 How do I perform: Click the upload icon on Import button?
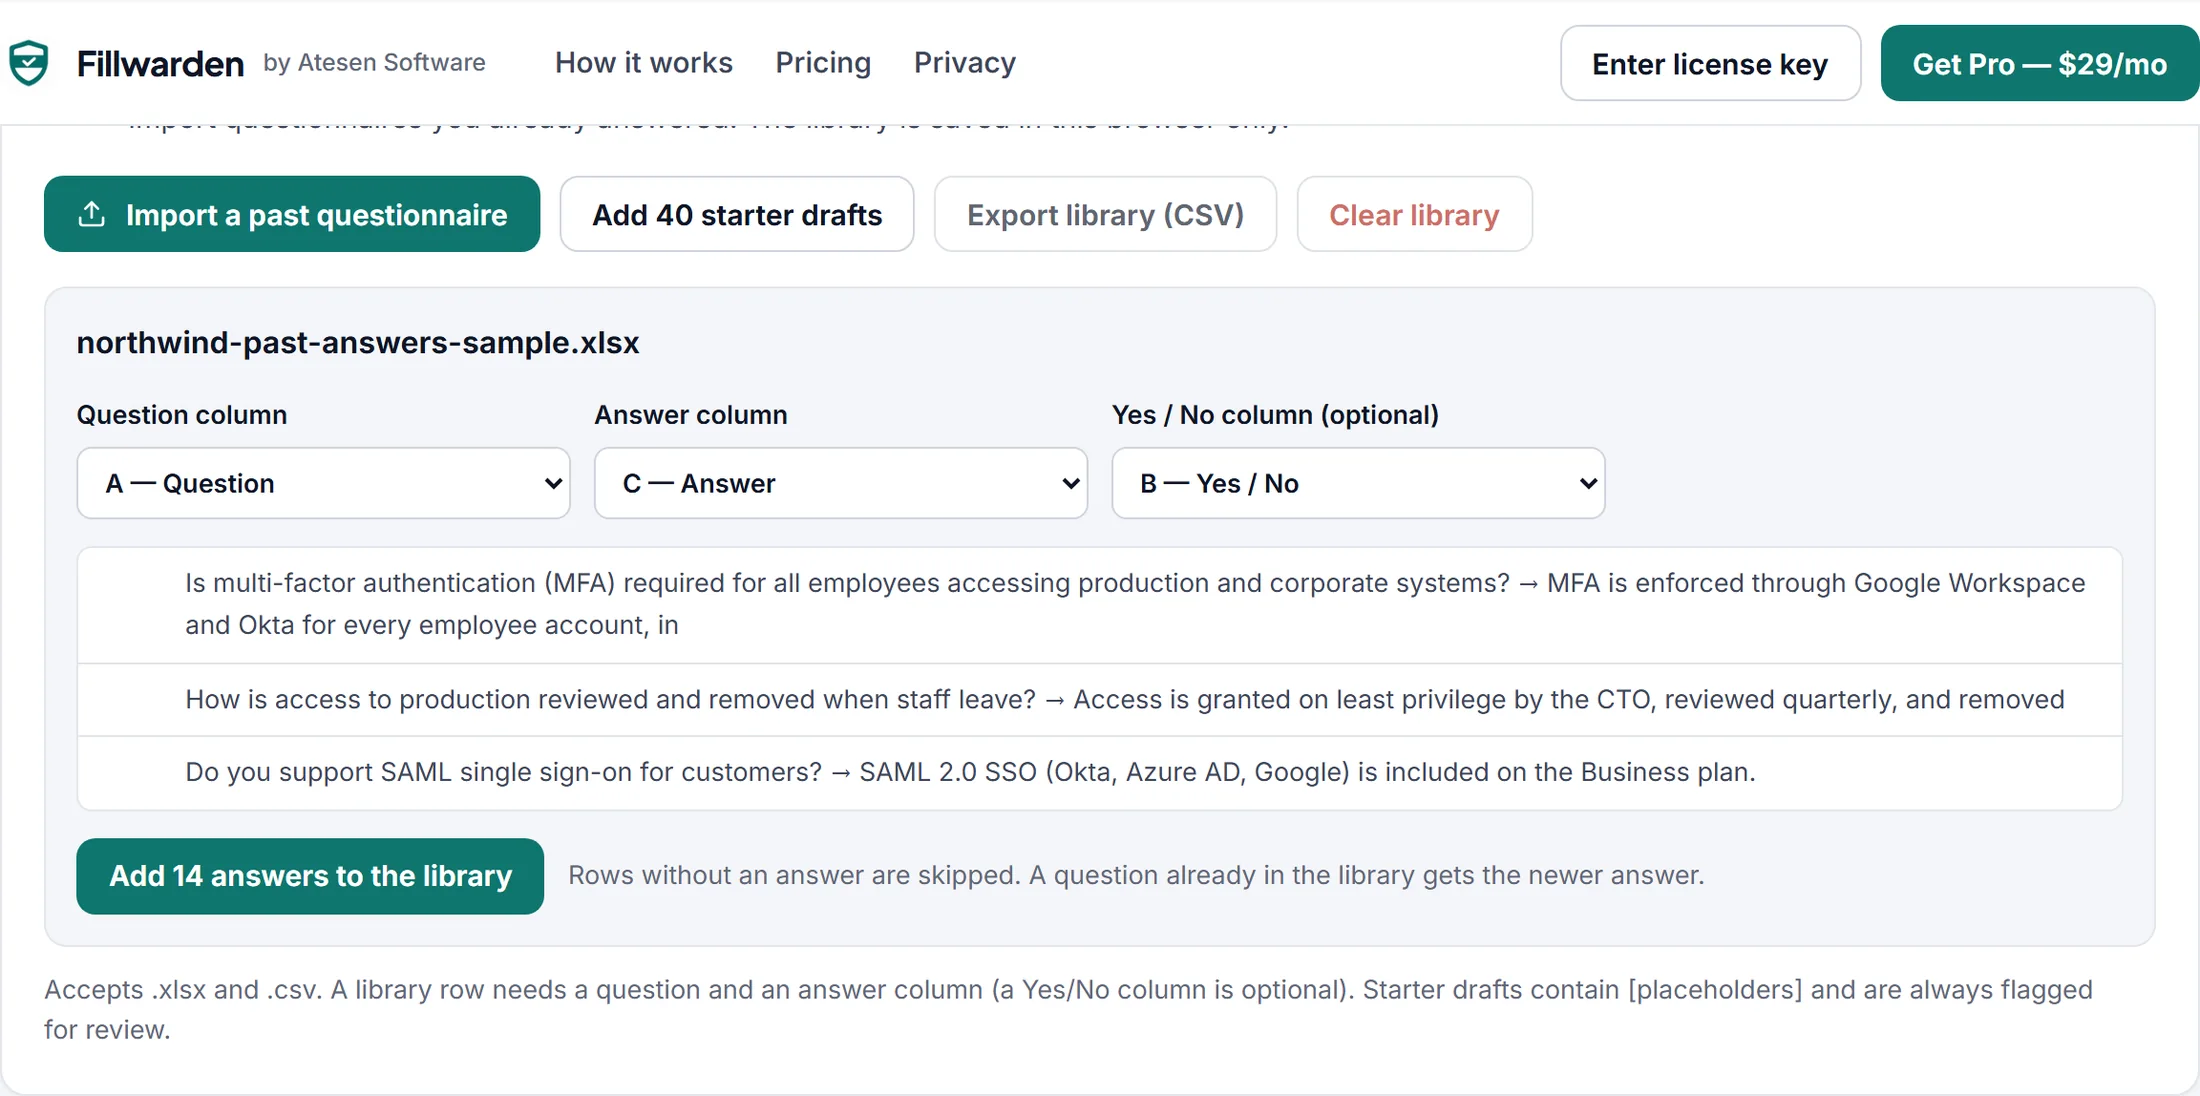point(92,214)
